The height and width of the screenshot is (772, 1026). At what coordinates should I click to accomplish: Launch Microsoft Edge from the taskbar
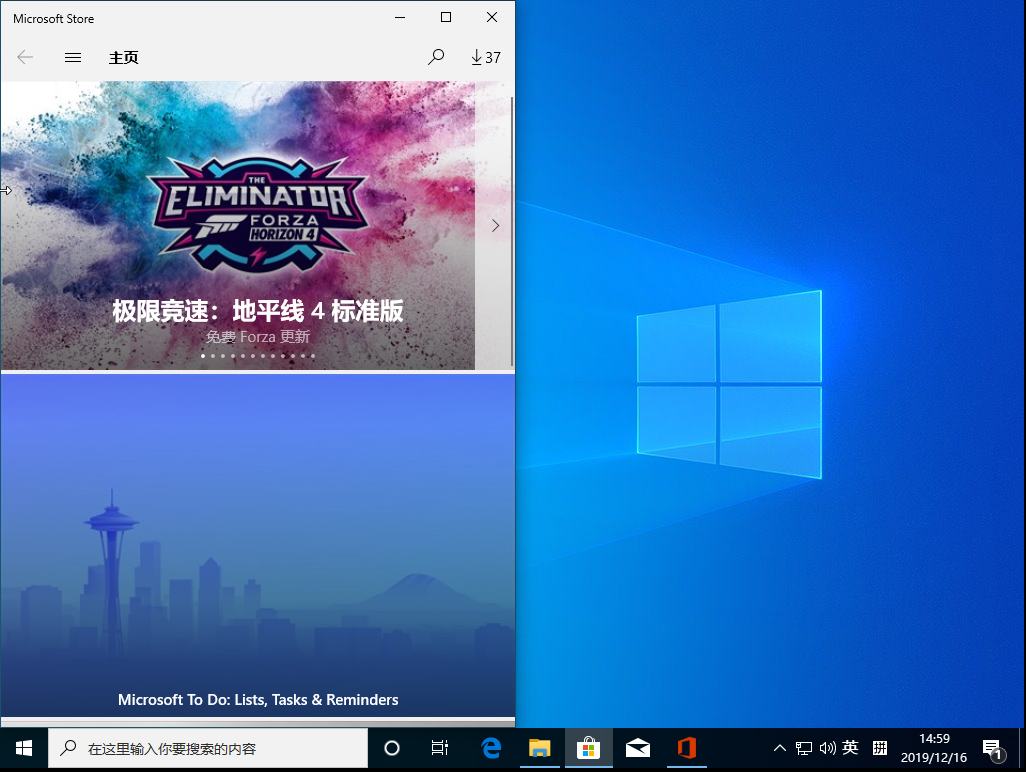pyautogui.click(x=490, y=747)
